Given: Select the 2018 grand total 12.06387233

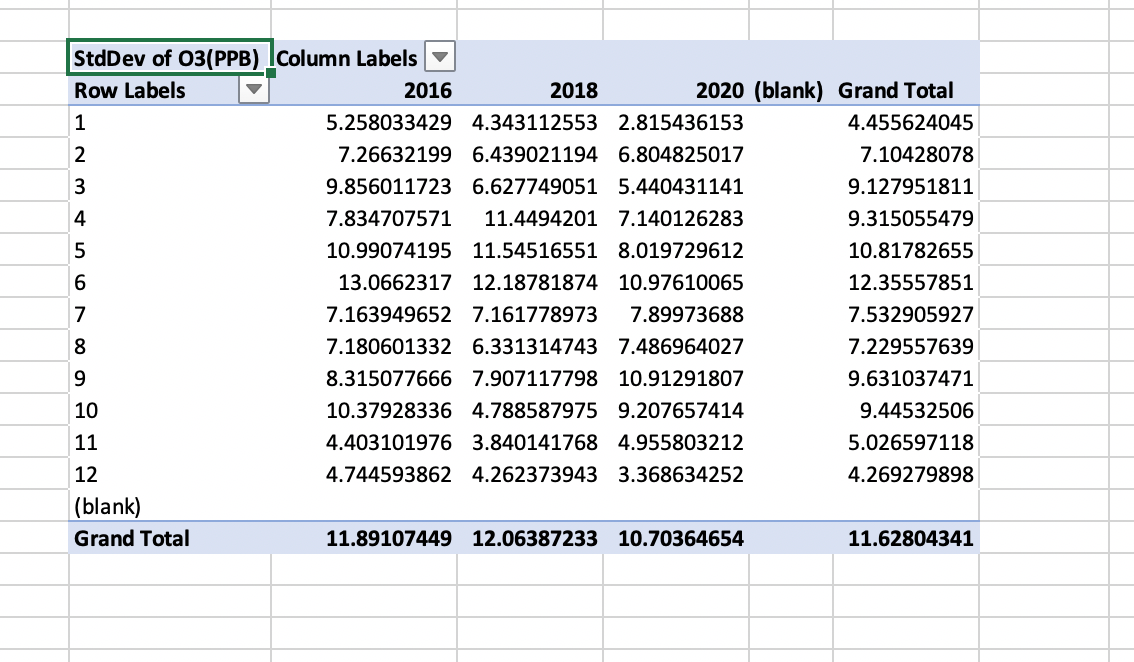Looking at the screenshot, I should tap(535, 539).
